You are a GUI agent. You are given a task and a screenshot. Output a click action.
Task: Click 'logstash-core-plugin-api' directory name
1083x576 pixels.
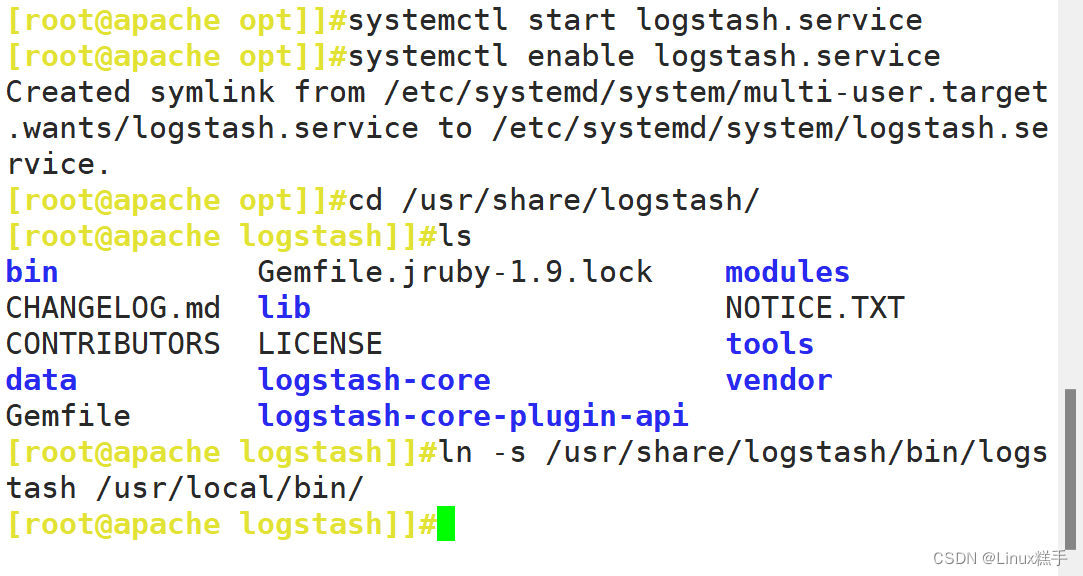click(473, 416)
